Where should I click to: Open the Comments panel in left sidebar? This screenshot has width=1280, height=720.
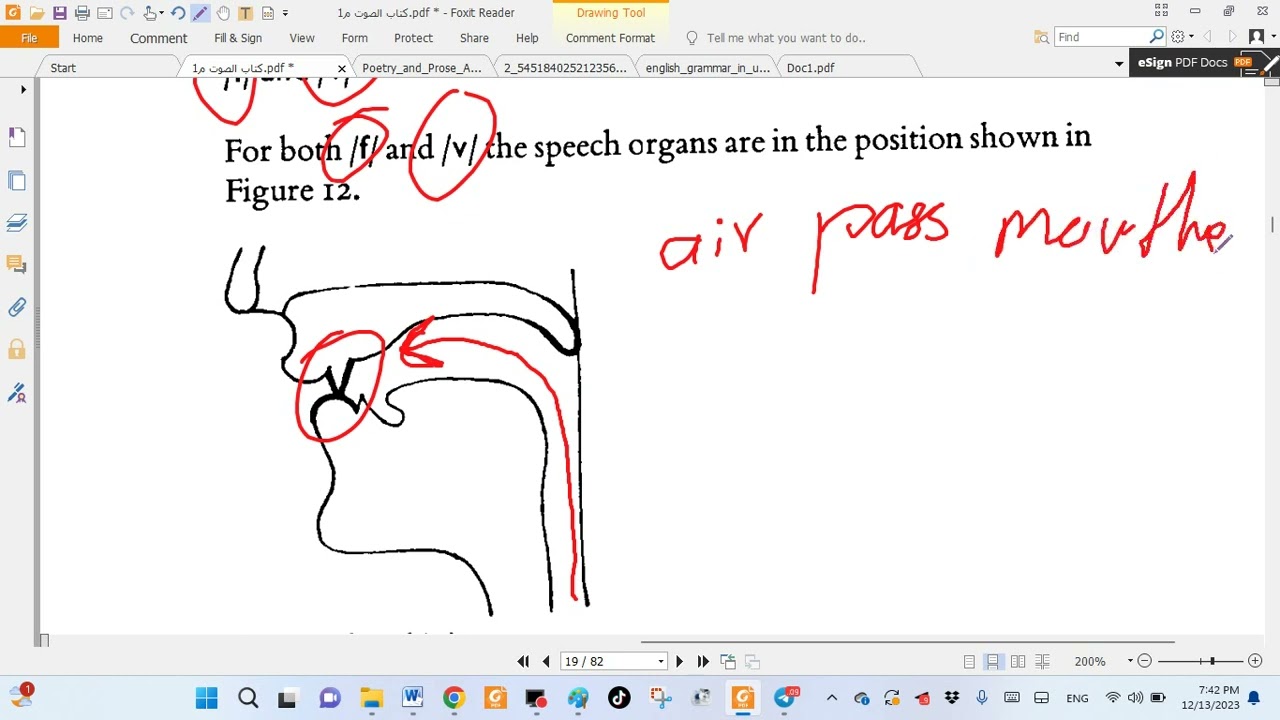17,265
